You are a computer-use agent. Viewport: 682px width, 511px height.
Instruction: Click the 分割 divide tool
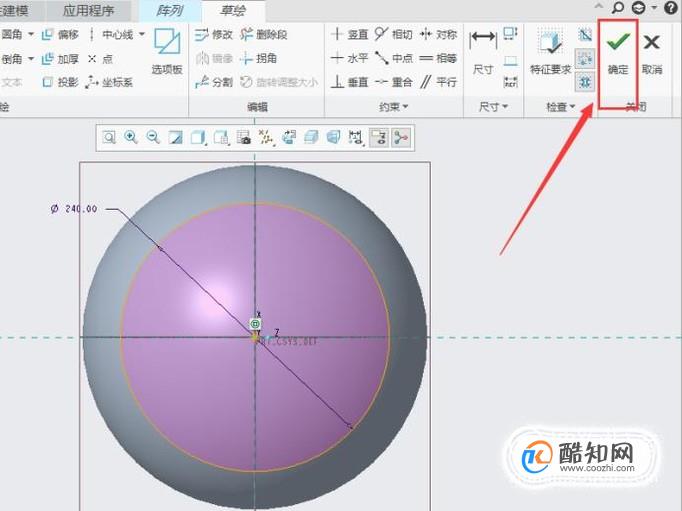coord(213,82)
